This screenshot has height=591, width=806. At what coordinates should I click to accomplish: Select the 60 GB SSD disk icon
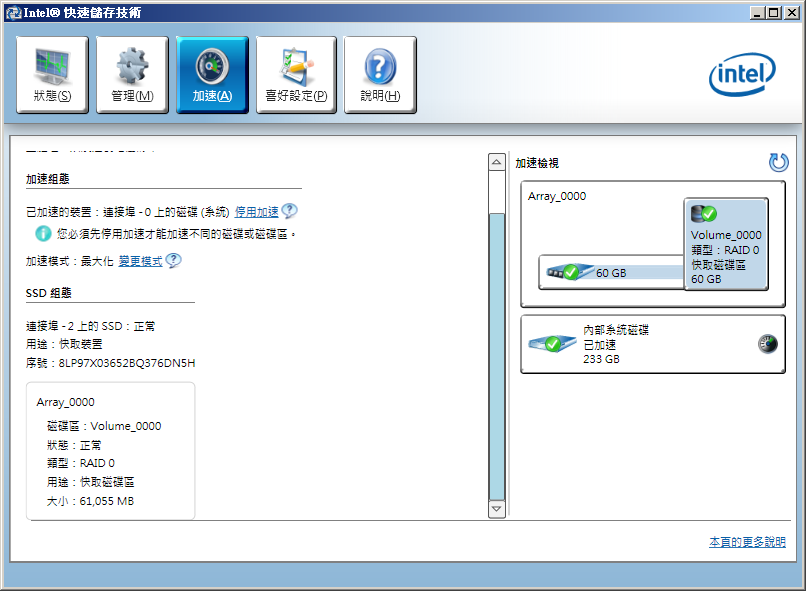[570, 271]
